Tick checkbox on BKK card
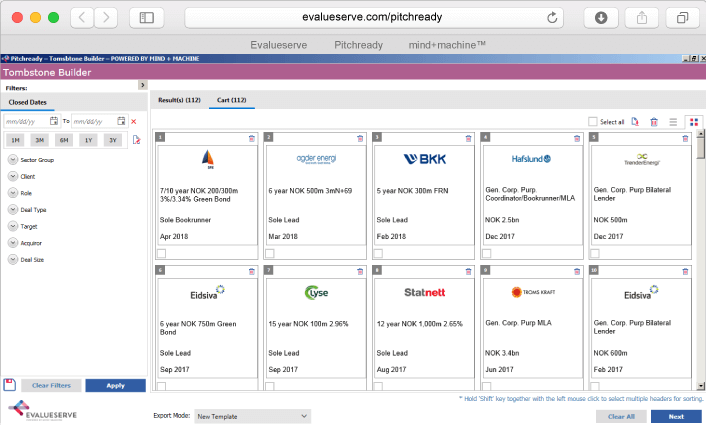This screenshot has height=425, width=706. tap(378, 253)
